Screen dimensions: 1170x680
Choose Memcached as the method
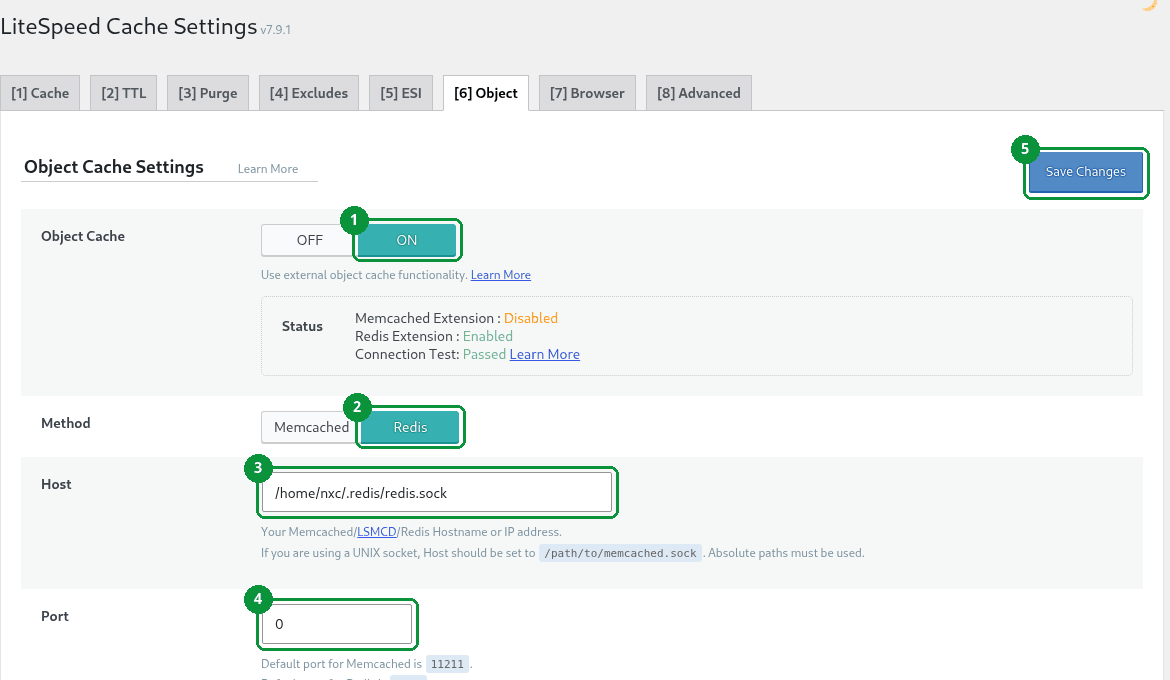[x=310, y=427]
